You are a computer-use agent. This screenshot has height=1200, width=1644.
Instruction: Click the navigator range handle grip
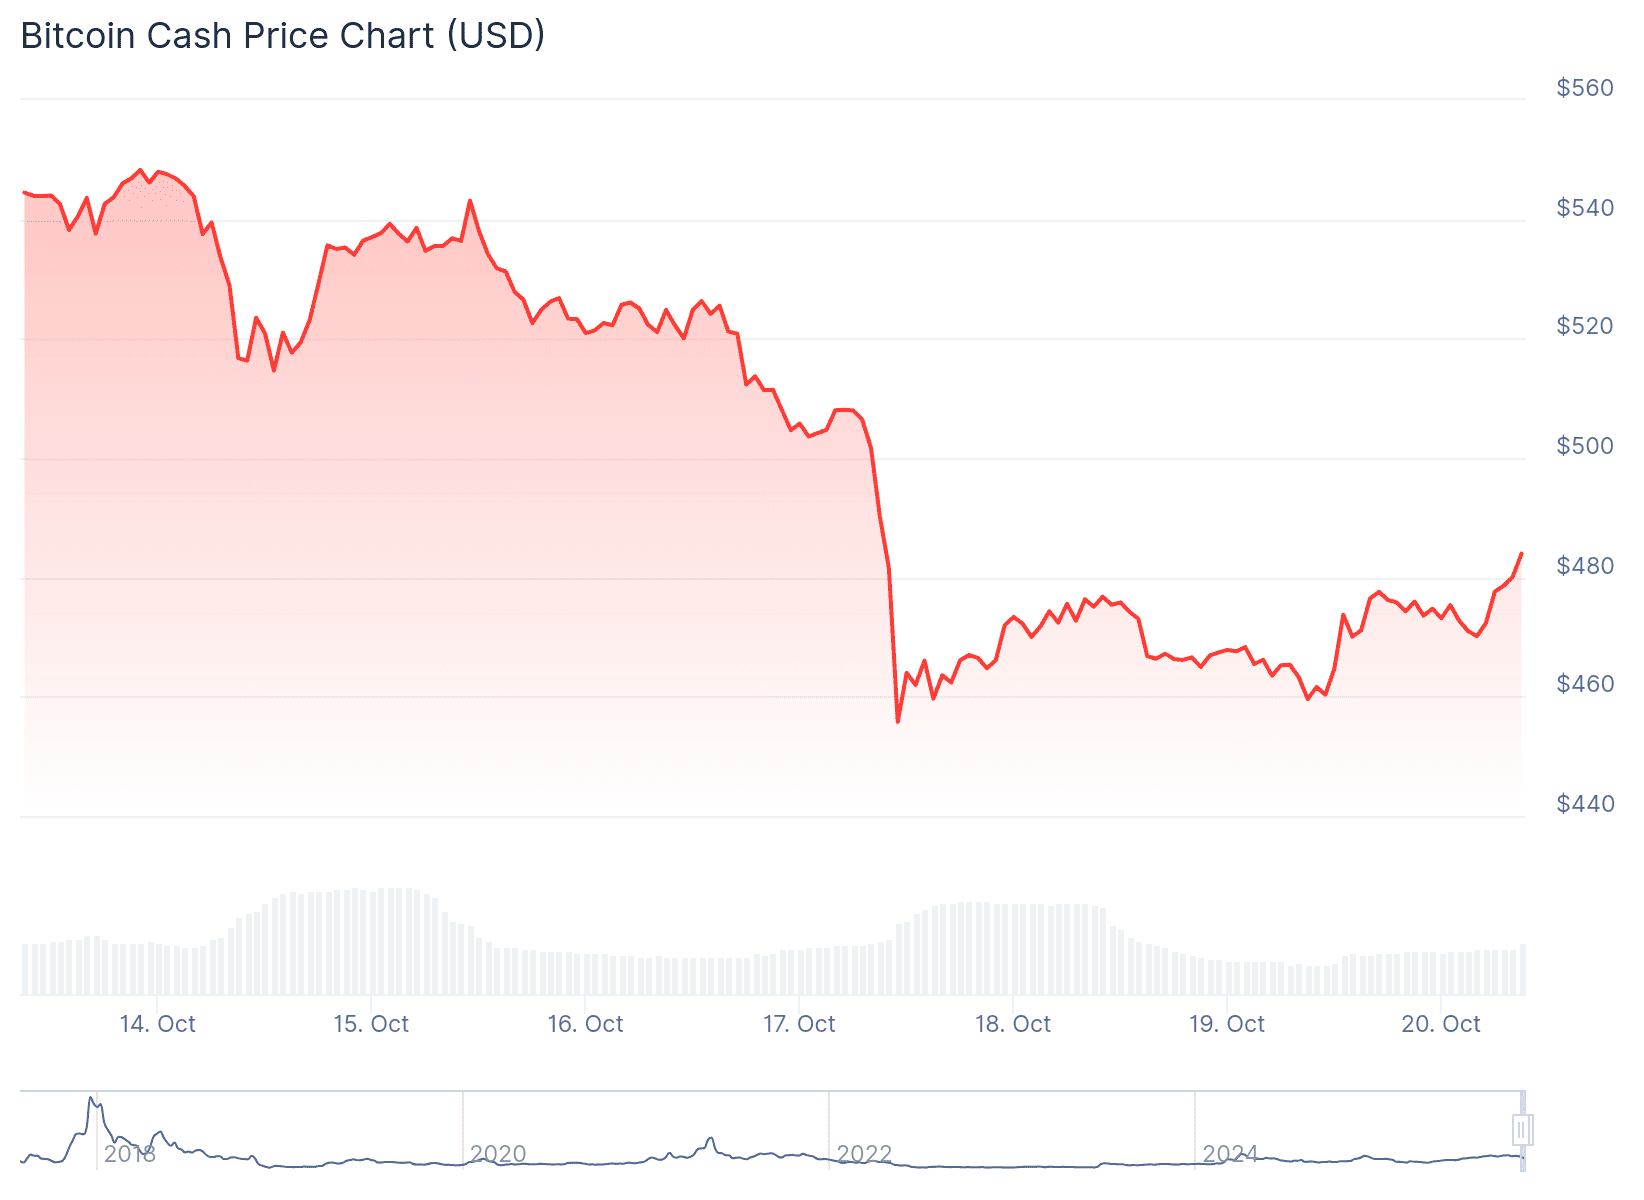(1522, 1130)
